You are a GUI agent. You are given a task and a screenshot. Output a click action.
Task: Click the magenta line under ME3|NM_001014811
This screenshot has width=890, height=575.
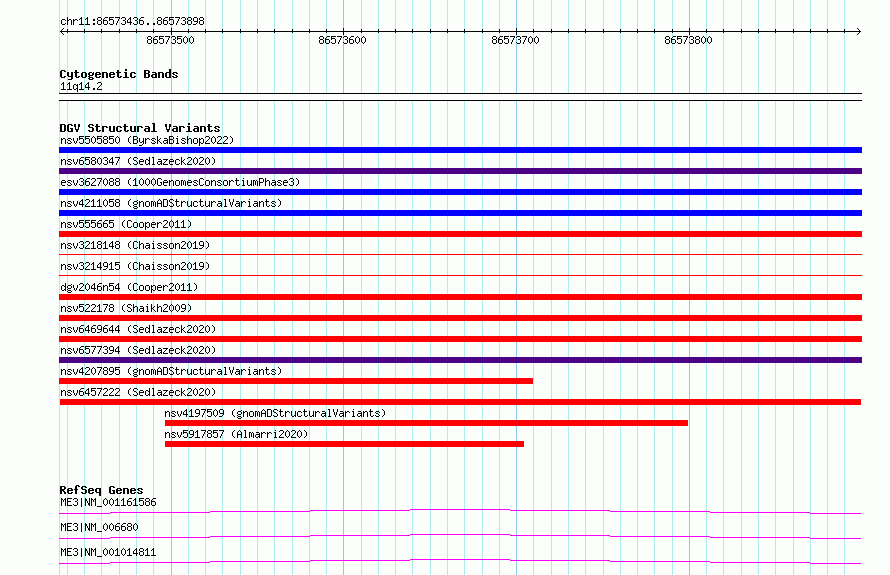(460, 561)
